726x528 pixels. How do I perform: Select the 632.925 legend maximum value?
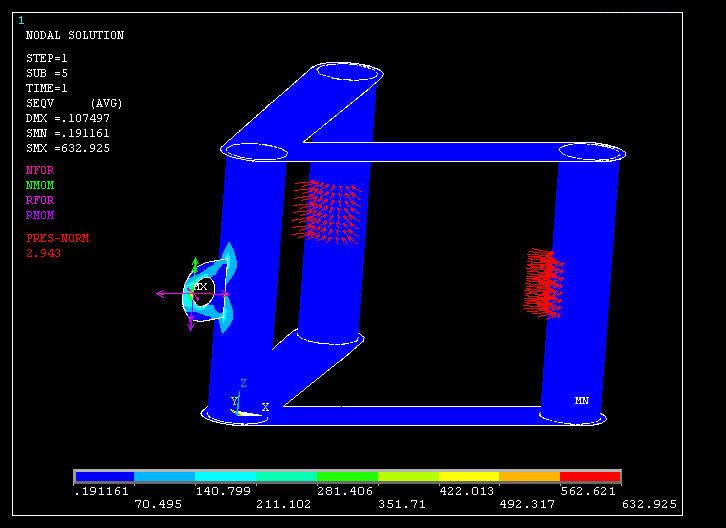point(649,504)
